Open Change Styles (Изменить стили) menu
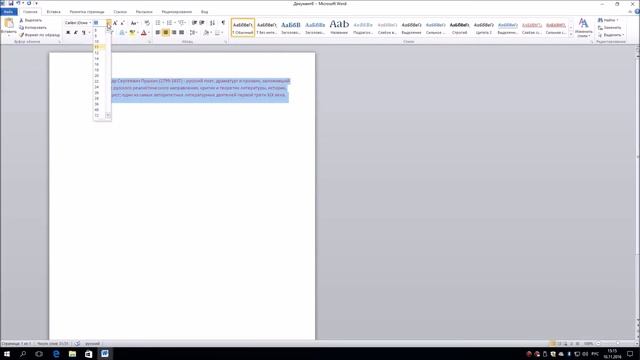This screenshot has height=360, width=640. point(584,27)
